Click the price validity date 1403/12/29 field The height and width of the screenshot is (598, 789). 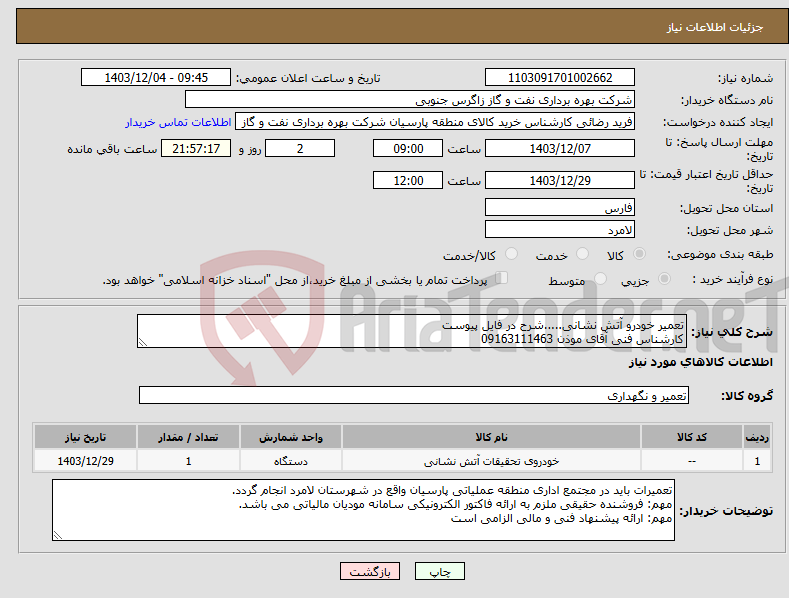[560, 180]
